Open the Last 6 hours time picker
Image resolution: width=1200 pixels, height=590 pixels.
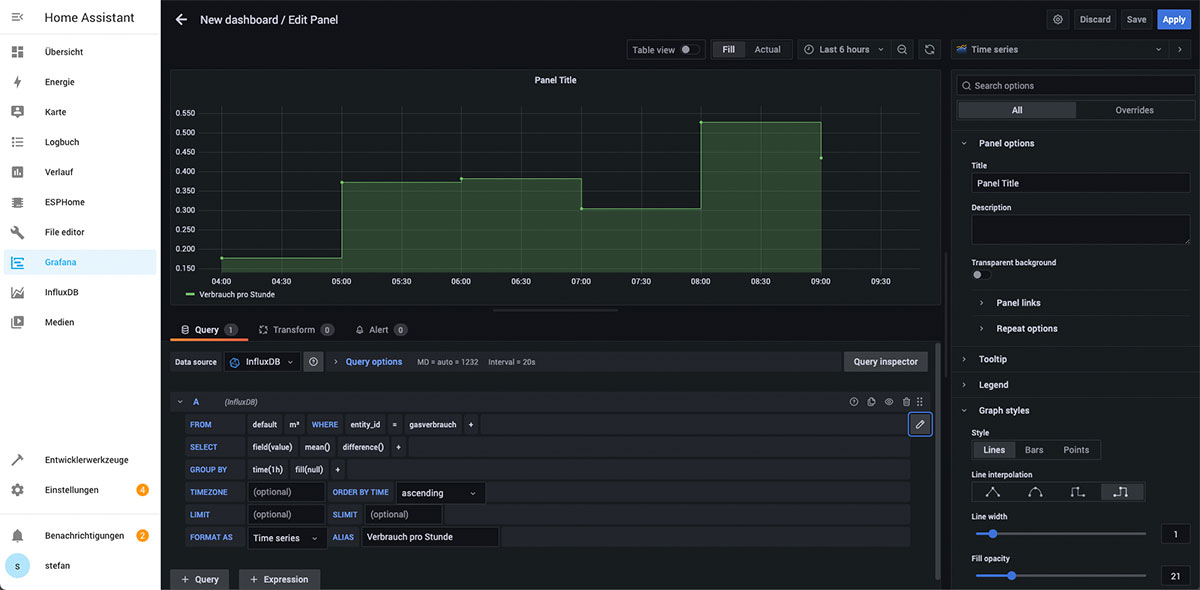[x=844, y=50]
